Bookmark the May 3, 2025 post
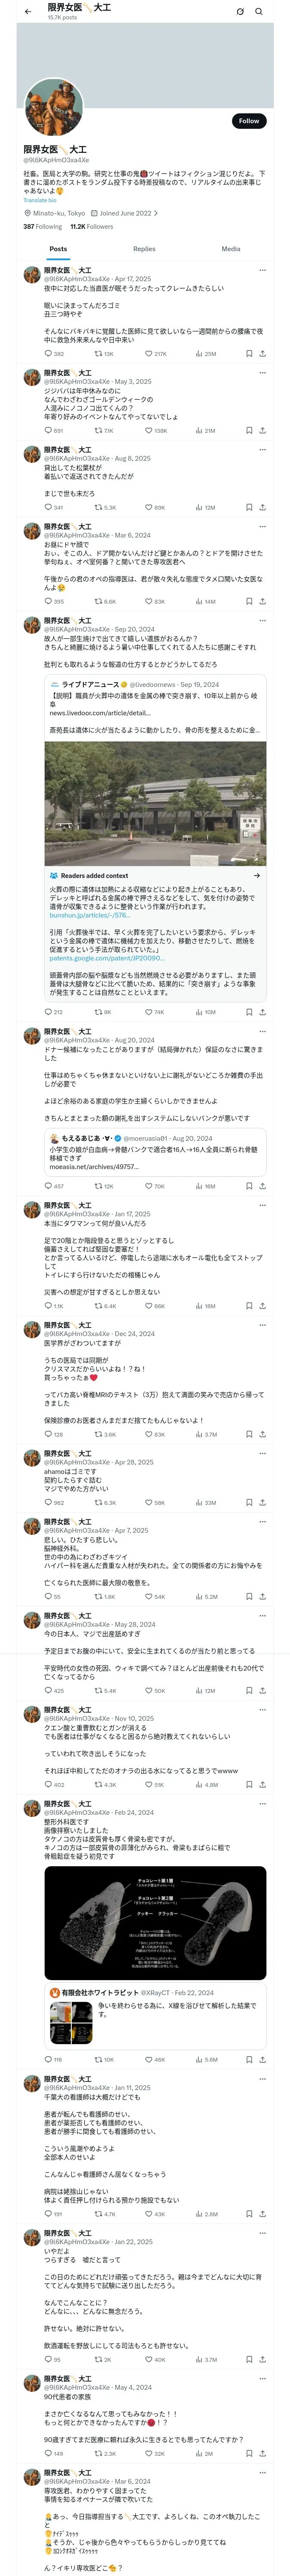290x2576 pixels. (x=249, y=430)
